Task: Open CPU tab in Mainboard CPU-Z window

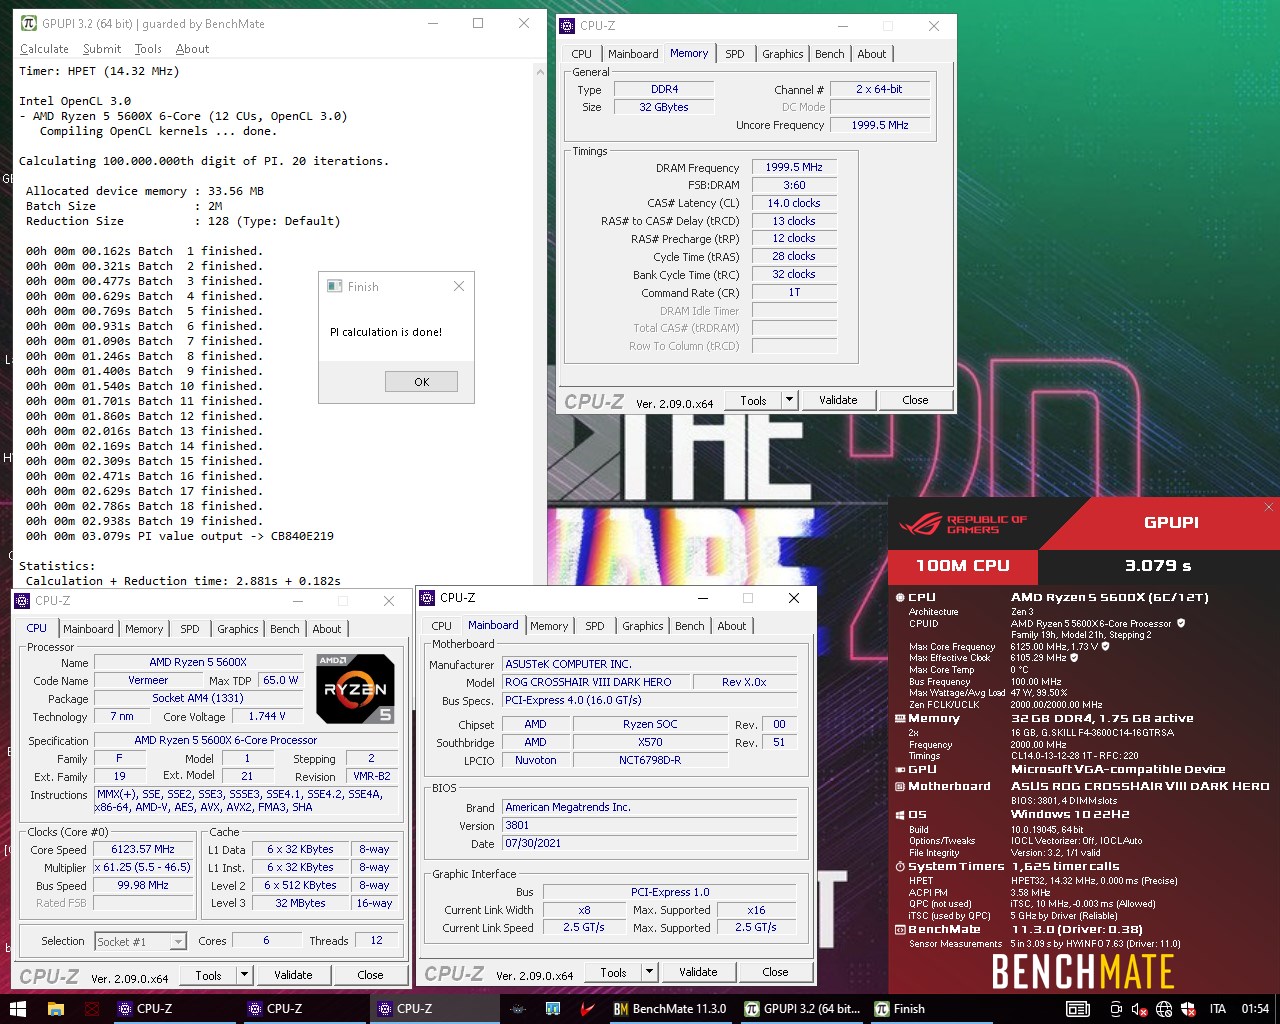Action: click(x=441, y=626)
